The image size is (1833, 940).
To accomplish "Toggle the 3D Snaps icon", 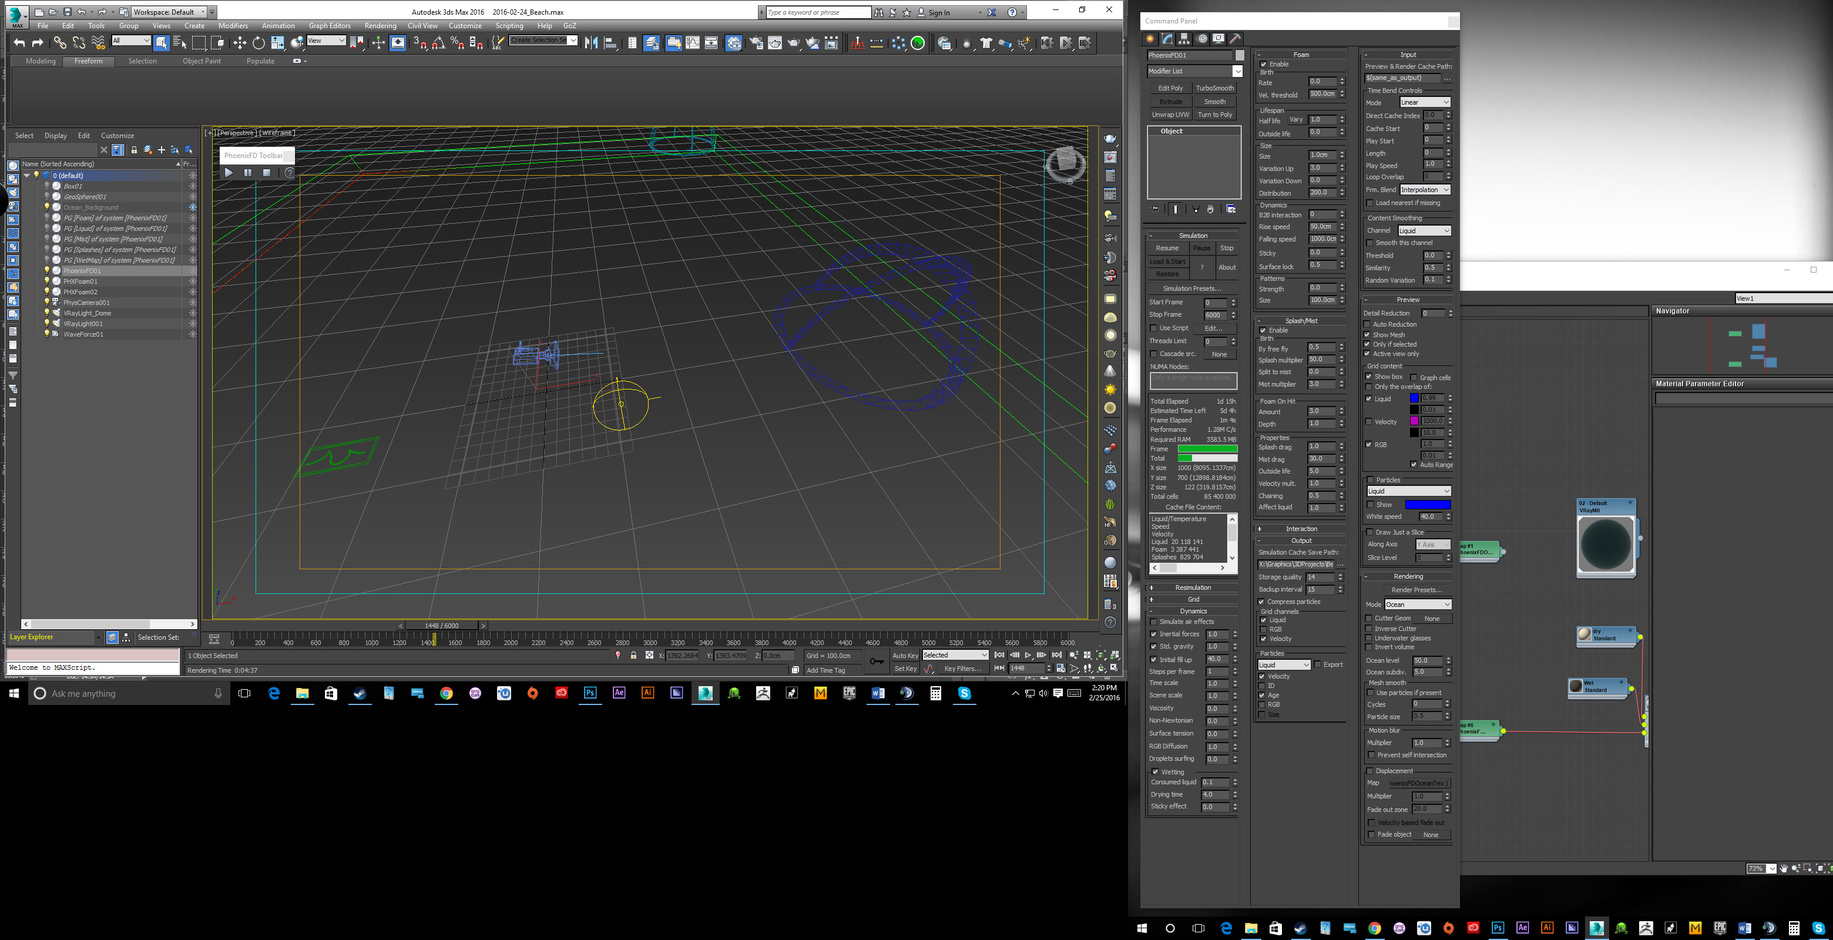I will click(x=419, y=43).
